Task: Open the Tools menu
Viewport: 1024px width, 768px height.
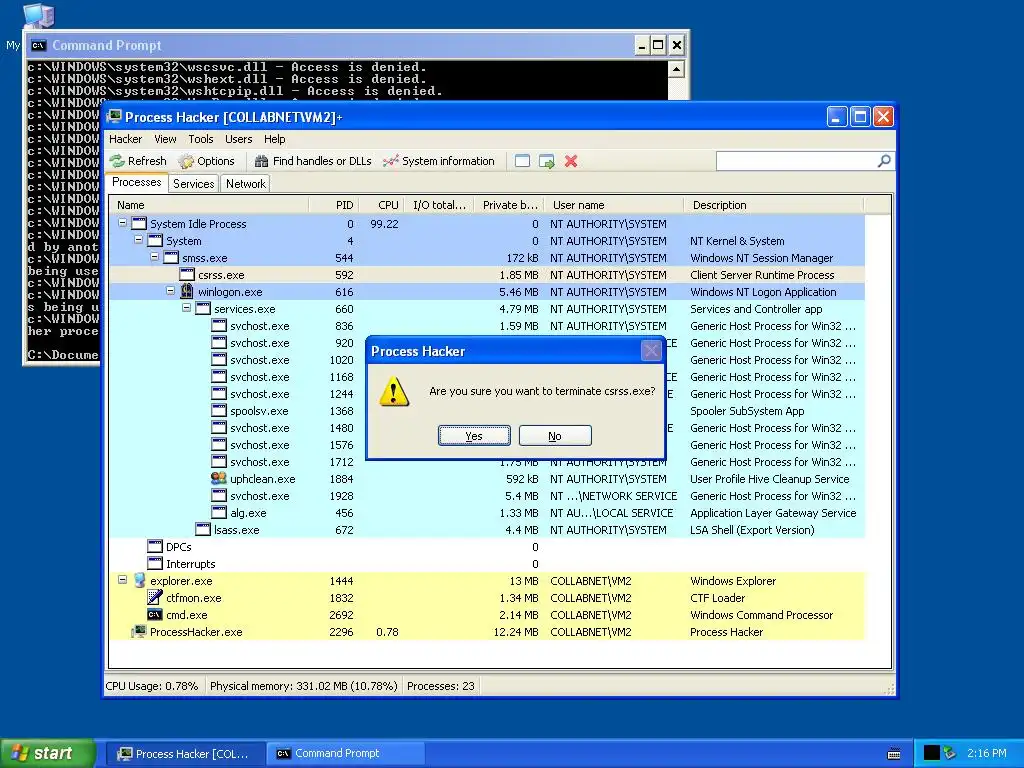Action: pos(200,139)
